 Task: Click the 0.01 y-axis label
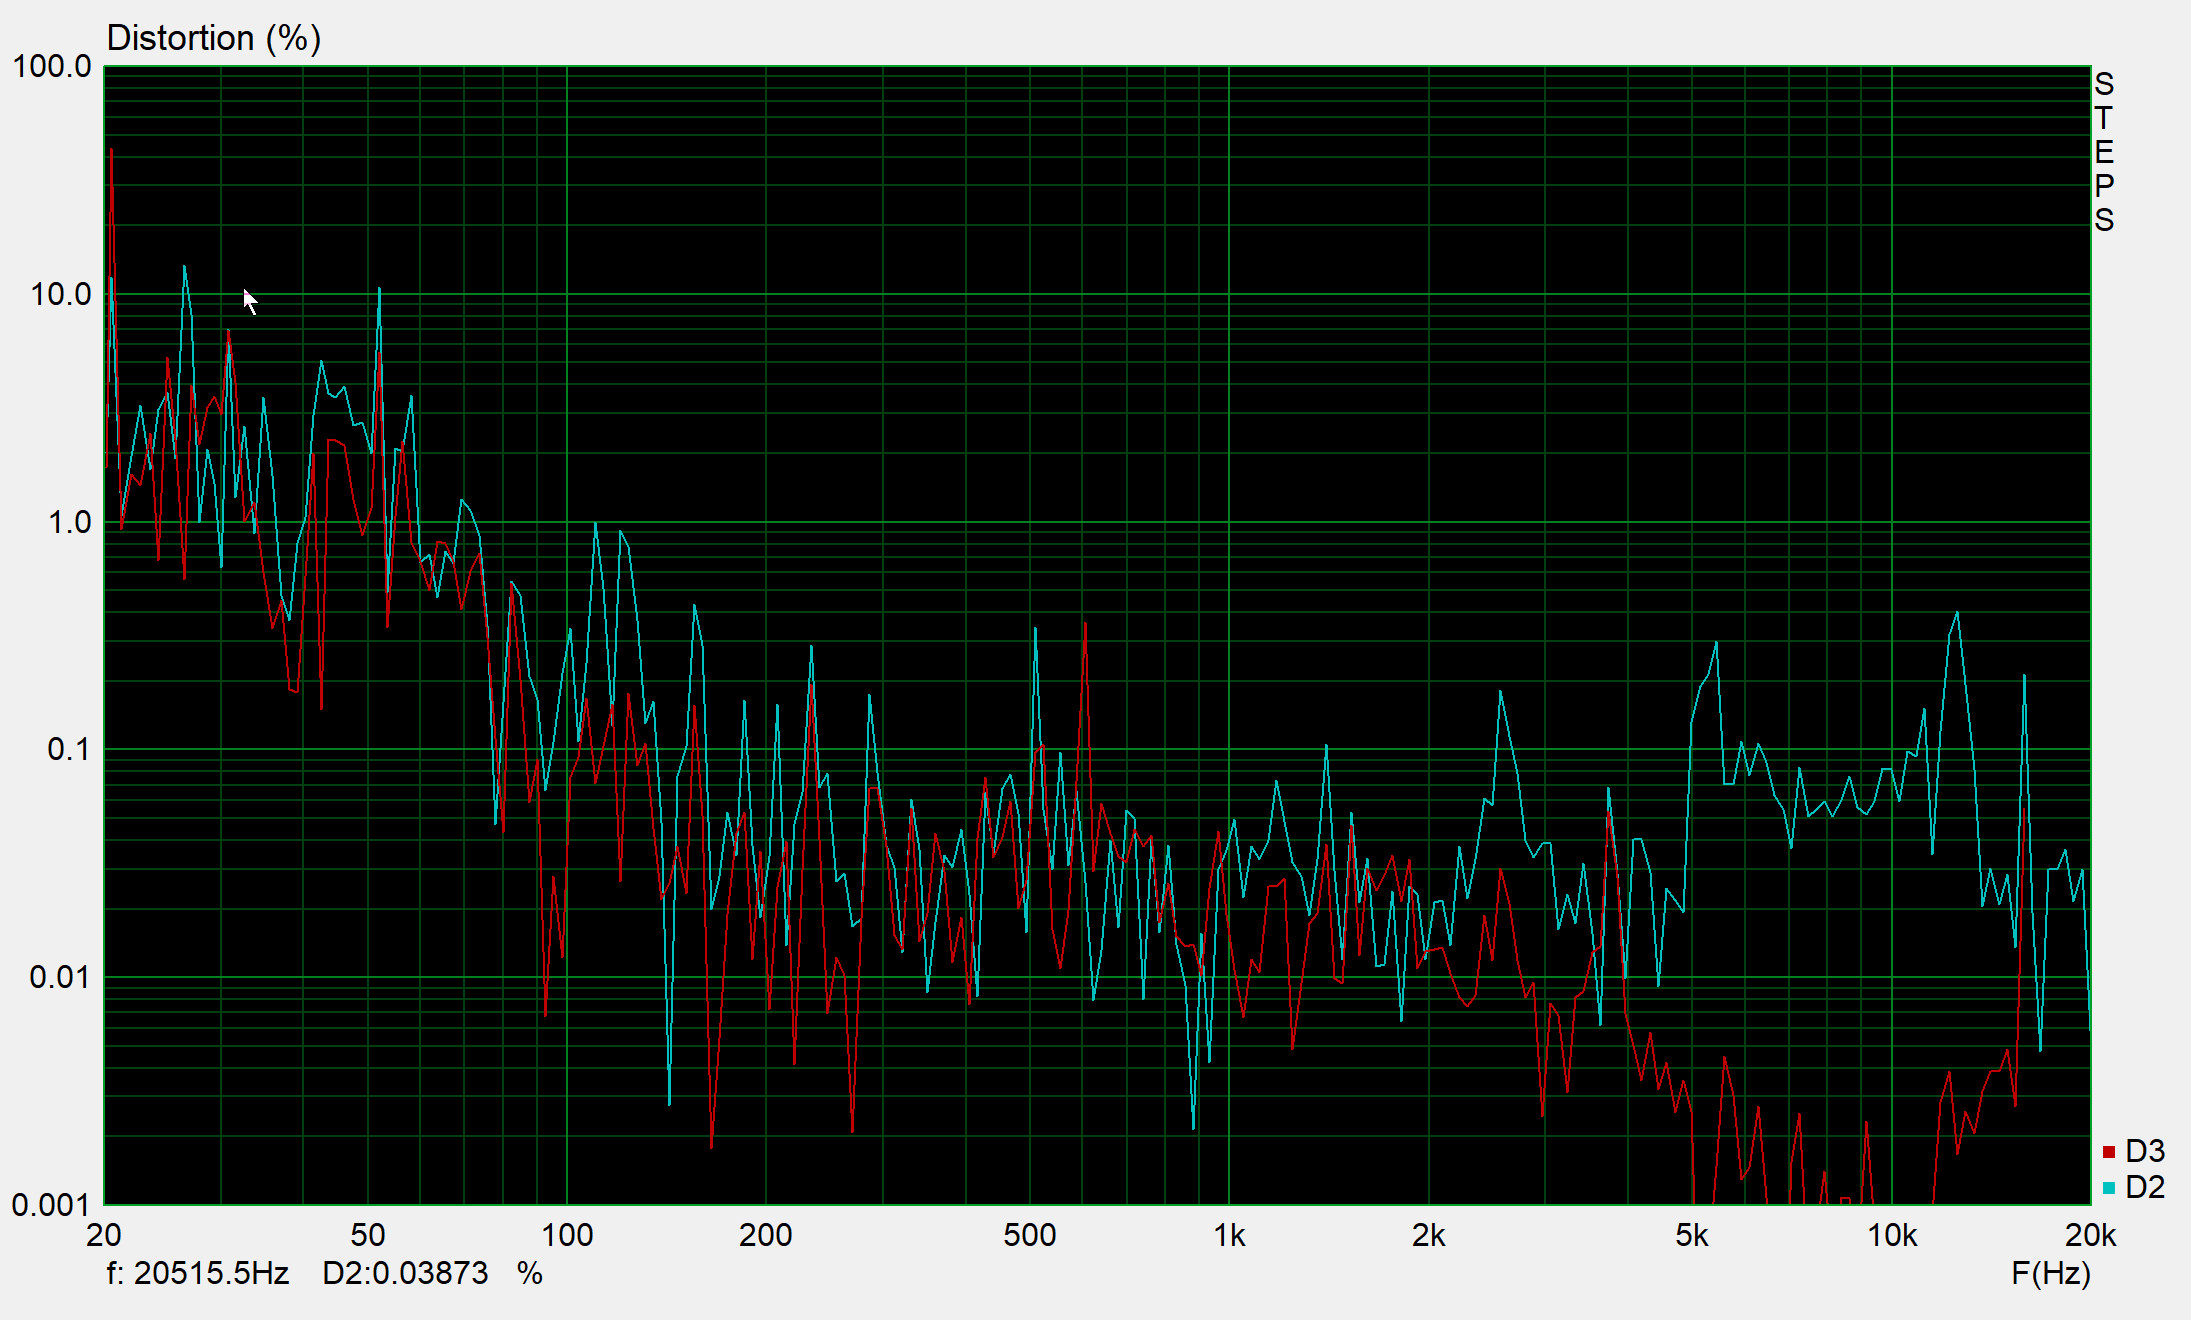(61, 977)
